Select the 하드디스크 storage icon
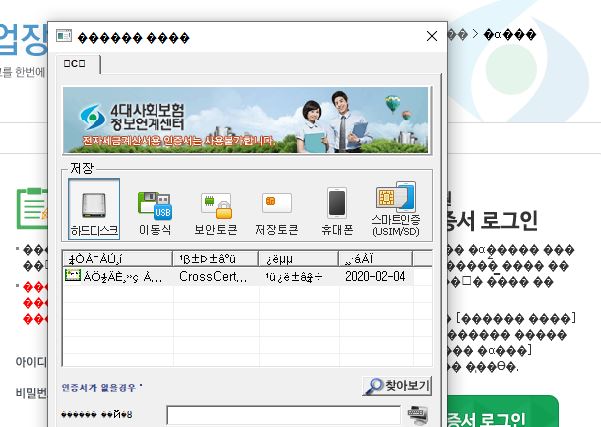601x427 pixels. point(94,209)
